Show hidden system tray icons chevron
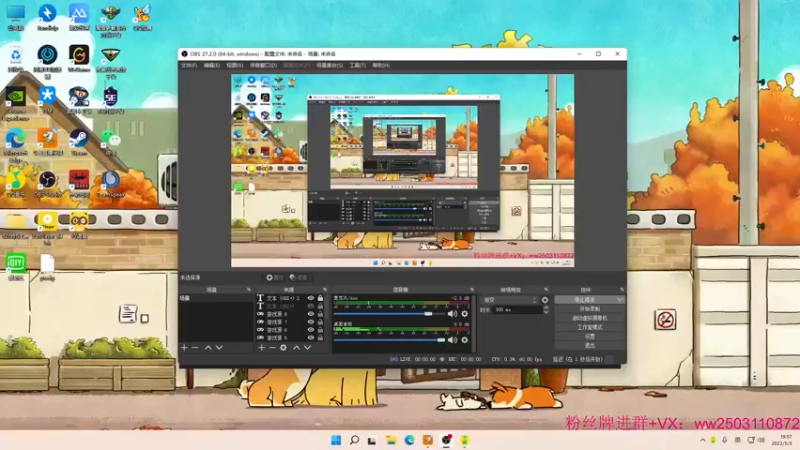This screenshot has height=450, width=800. (703, 440)
